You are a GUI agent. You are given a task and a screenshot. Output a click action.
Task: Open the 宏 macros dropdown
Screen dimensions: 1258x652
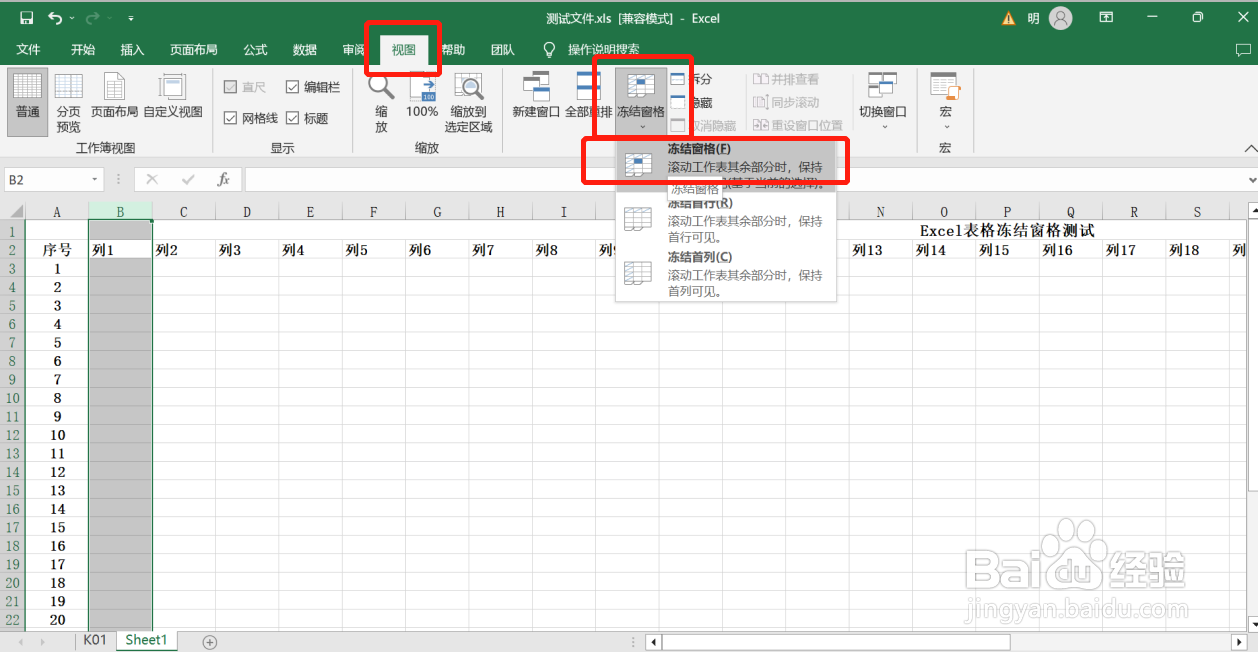pyautogui.click(x=945, y=101)
